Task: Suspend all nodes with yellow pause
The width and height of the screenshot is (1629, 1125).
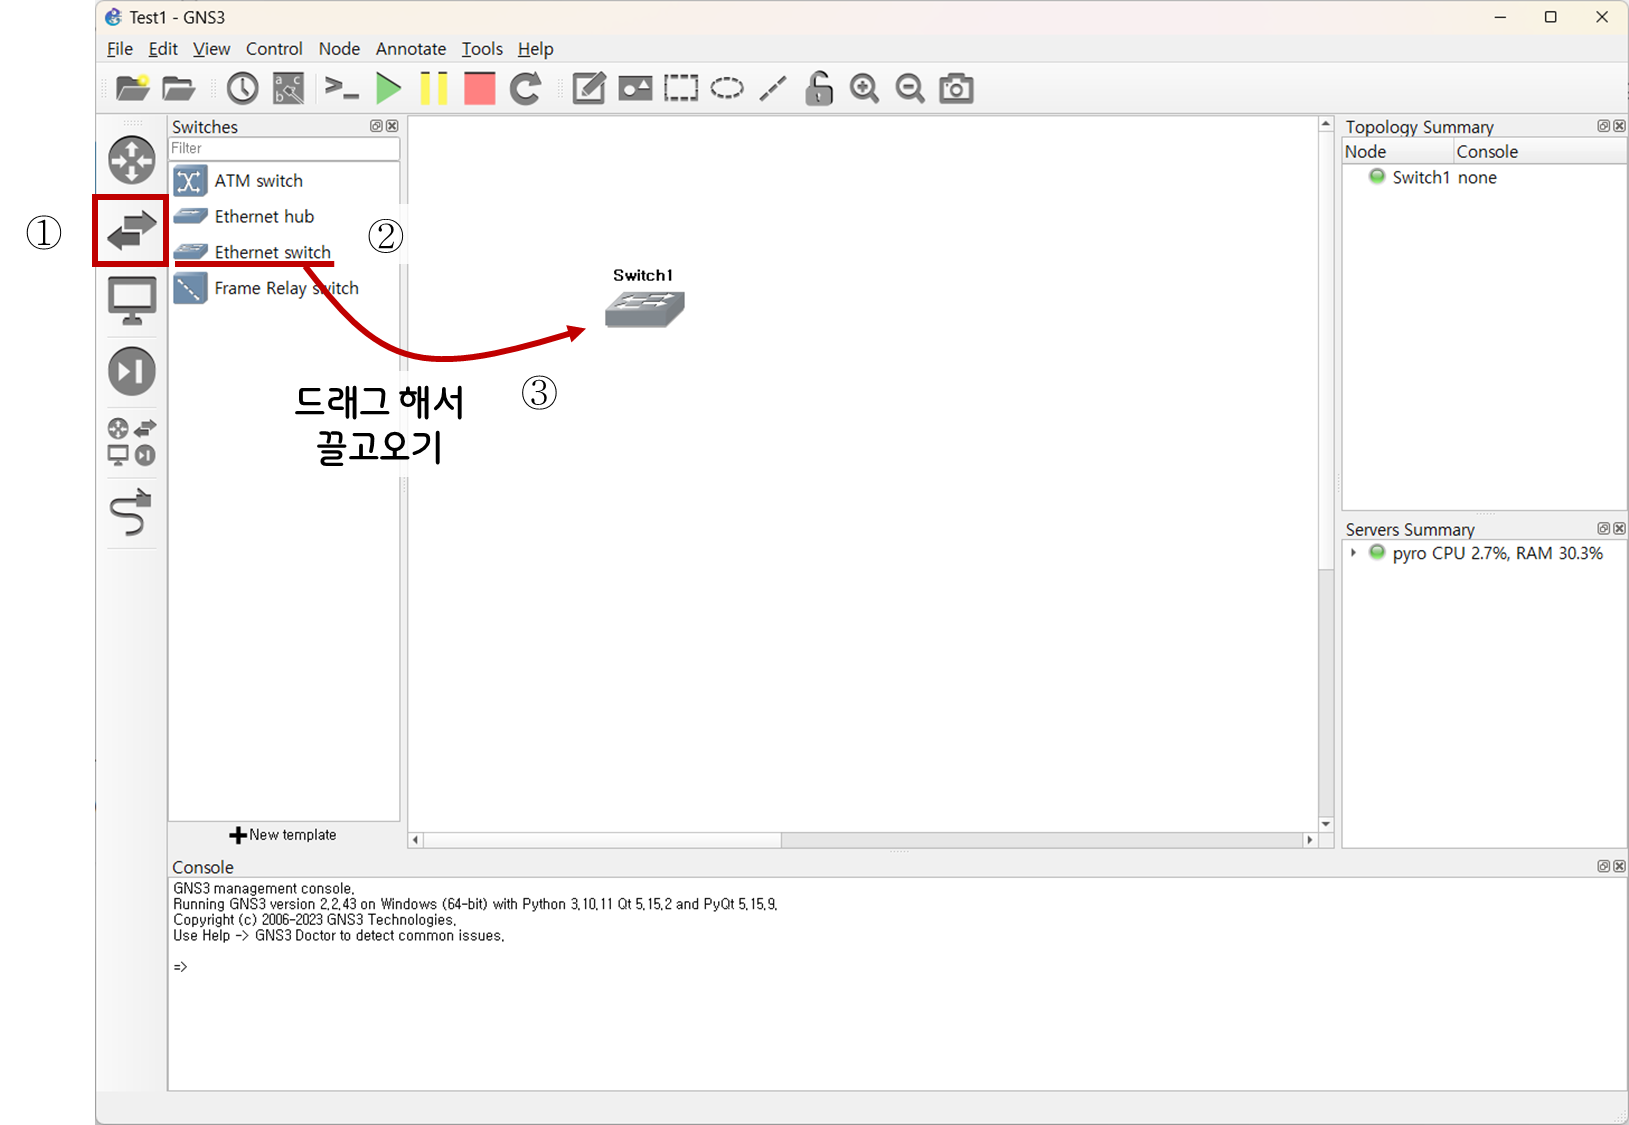Action: [x=434, y=88]
